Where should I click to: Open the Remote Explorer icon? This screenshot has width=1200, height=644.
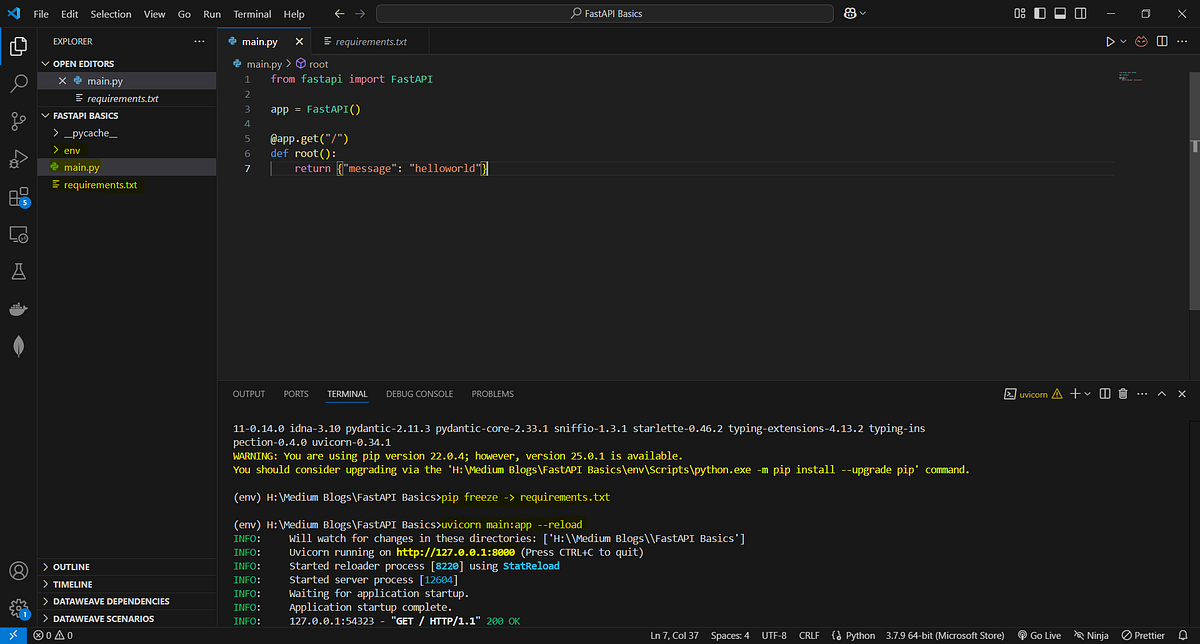coord(18,234)
